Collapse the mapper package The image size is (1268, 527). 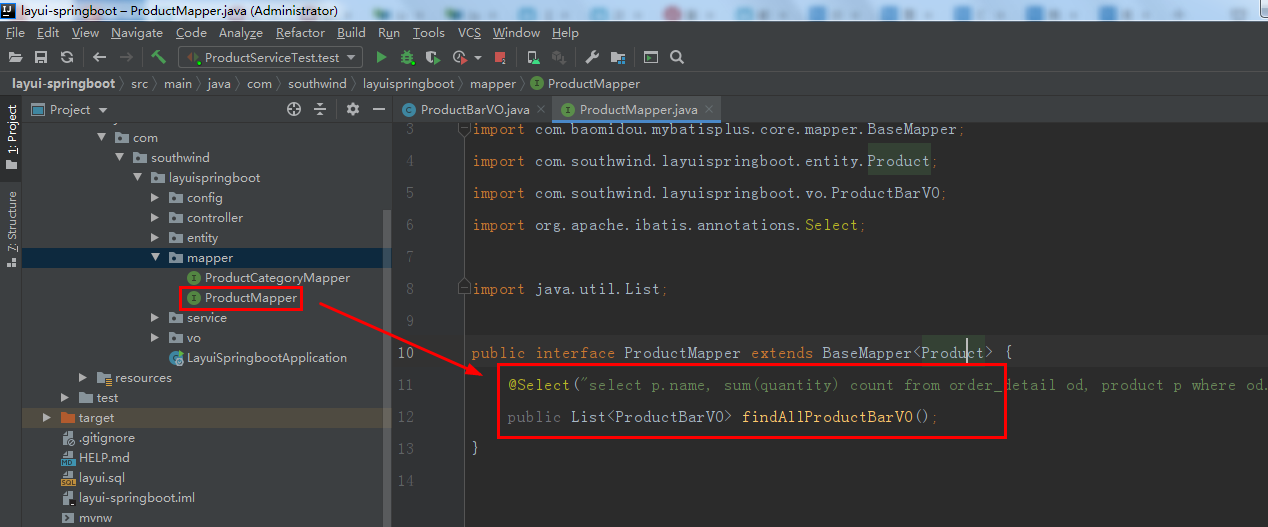coord(155,258)
